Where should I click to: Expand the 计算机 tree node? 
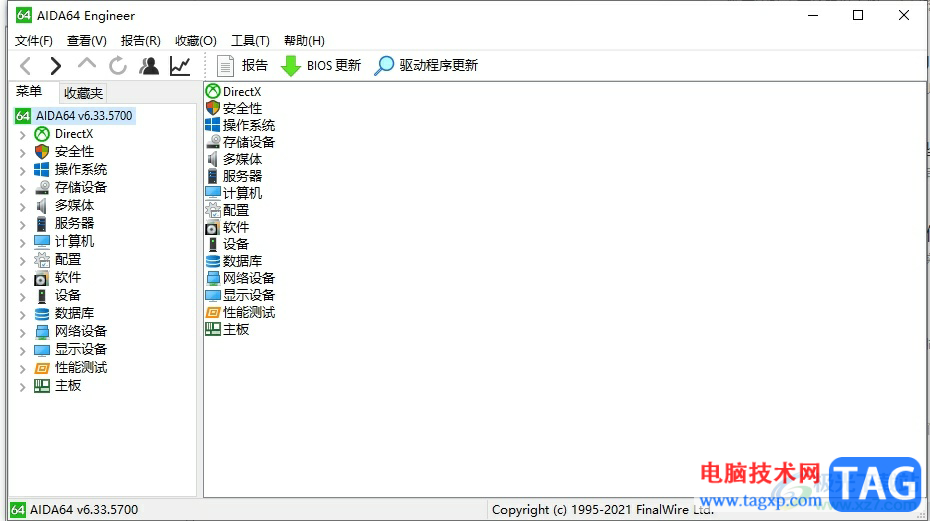click(x=23, y=243)
